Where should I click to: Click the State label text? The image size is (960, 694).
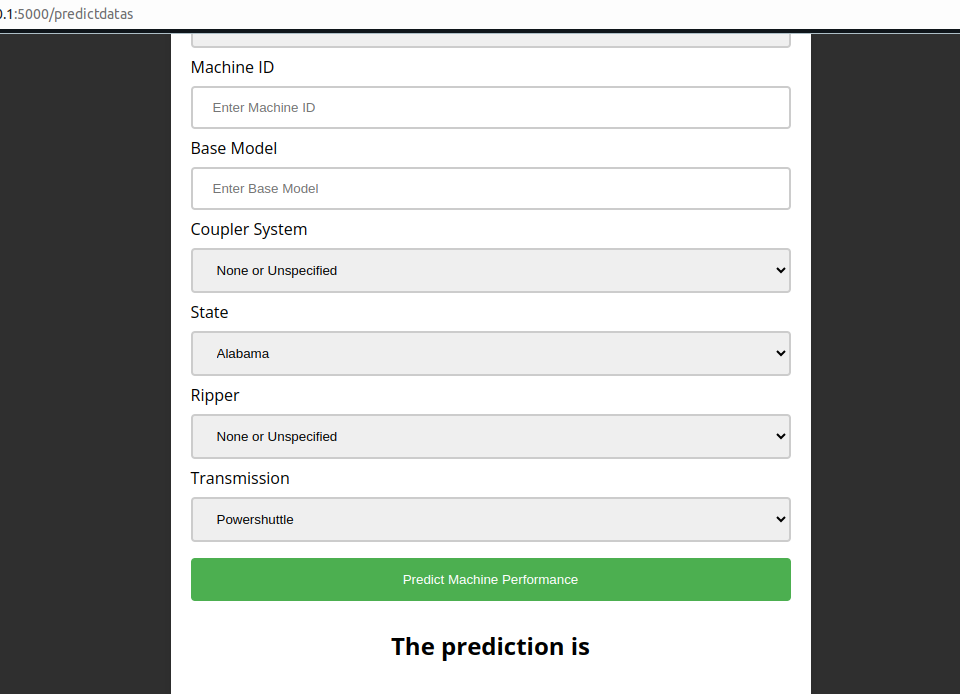(x=209, y=312)
